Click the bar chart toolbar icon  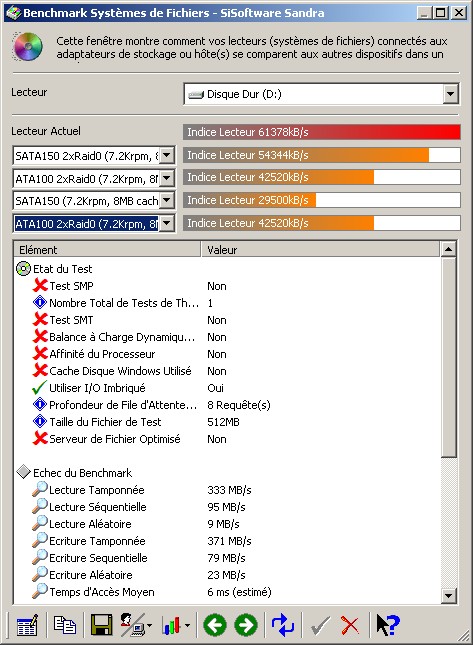(172, 625)
